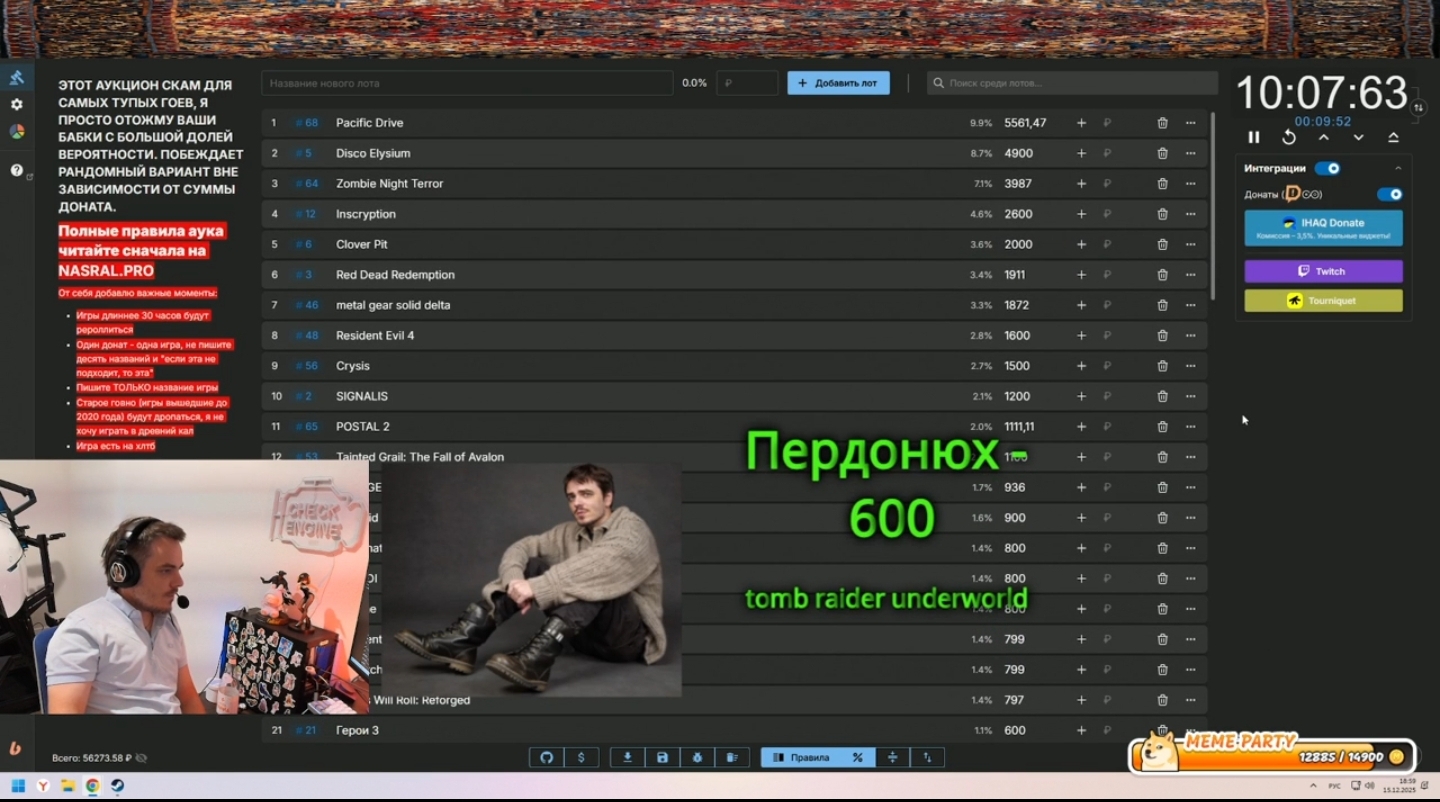The height and width of the screenshot is (802, 1440).
Task: Click the bug icon in bottom toolbar
Action: pyautogui.click(x=697, y=757)
